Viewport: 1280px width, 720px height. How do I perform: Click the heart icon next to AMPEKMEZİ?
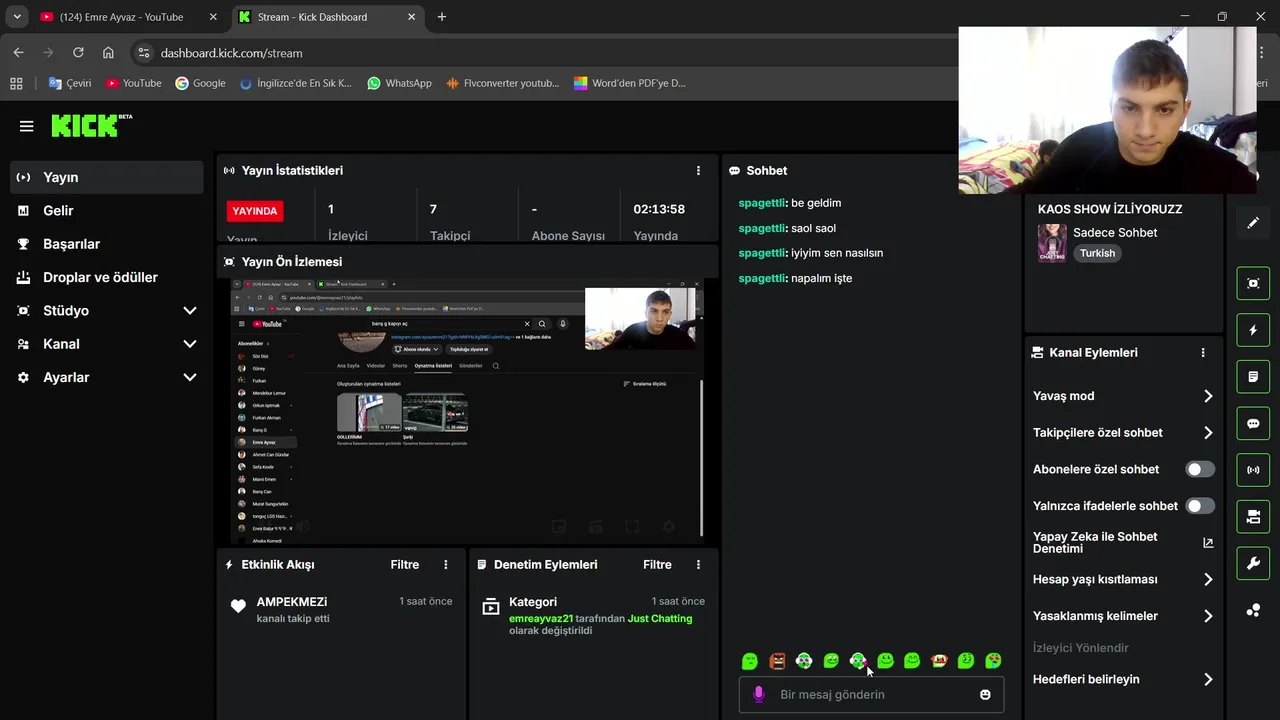point(238,606)
